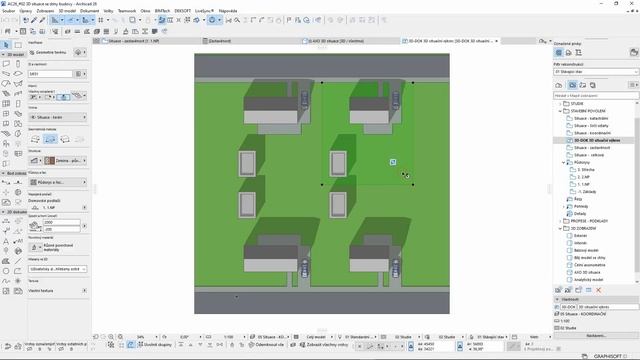Open Publisher Sets in the Navigator

pos(593,85)
